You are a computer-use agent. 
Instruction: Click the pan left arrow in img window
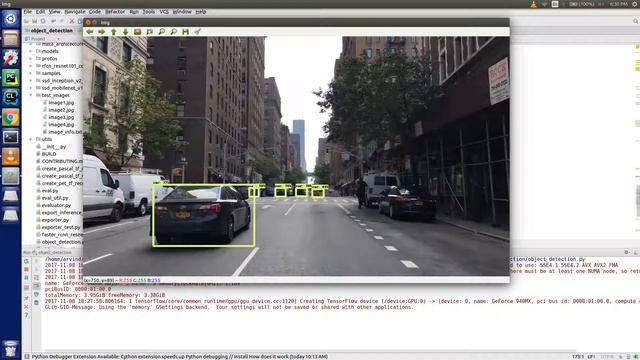pos(89,31)
